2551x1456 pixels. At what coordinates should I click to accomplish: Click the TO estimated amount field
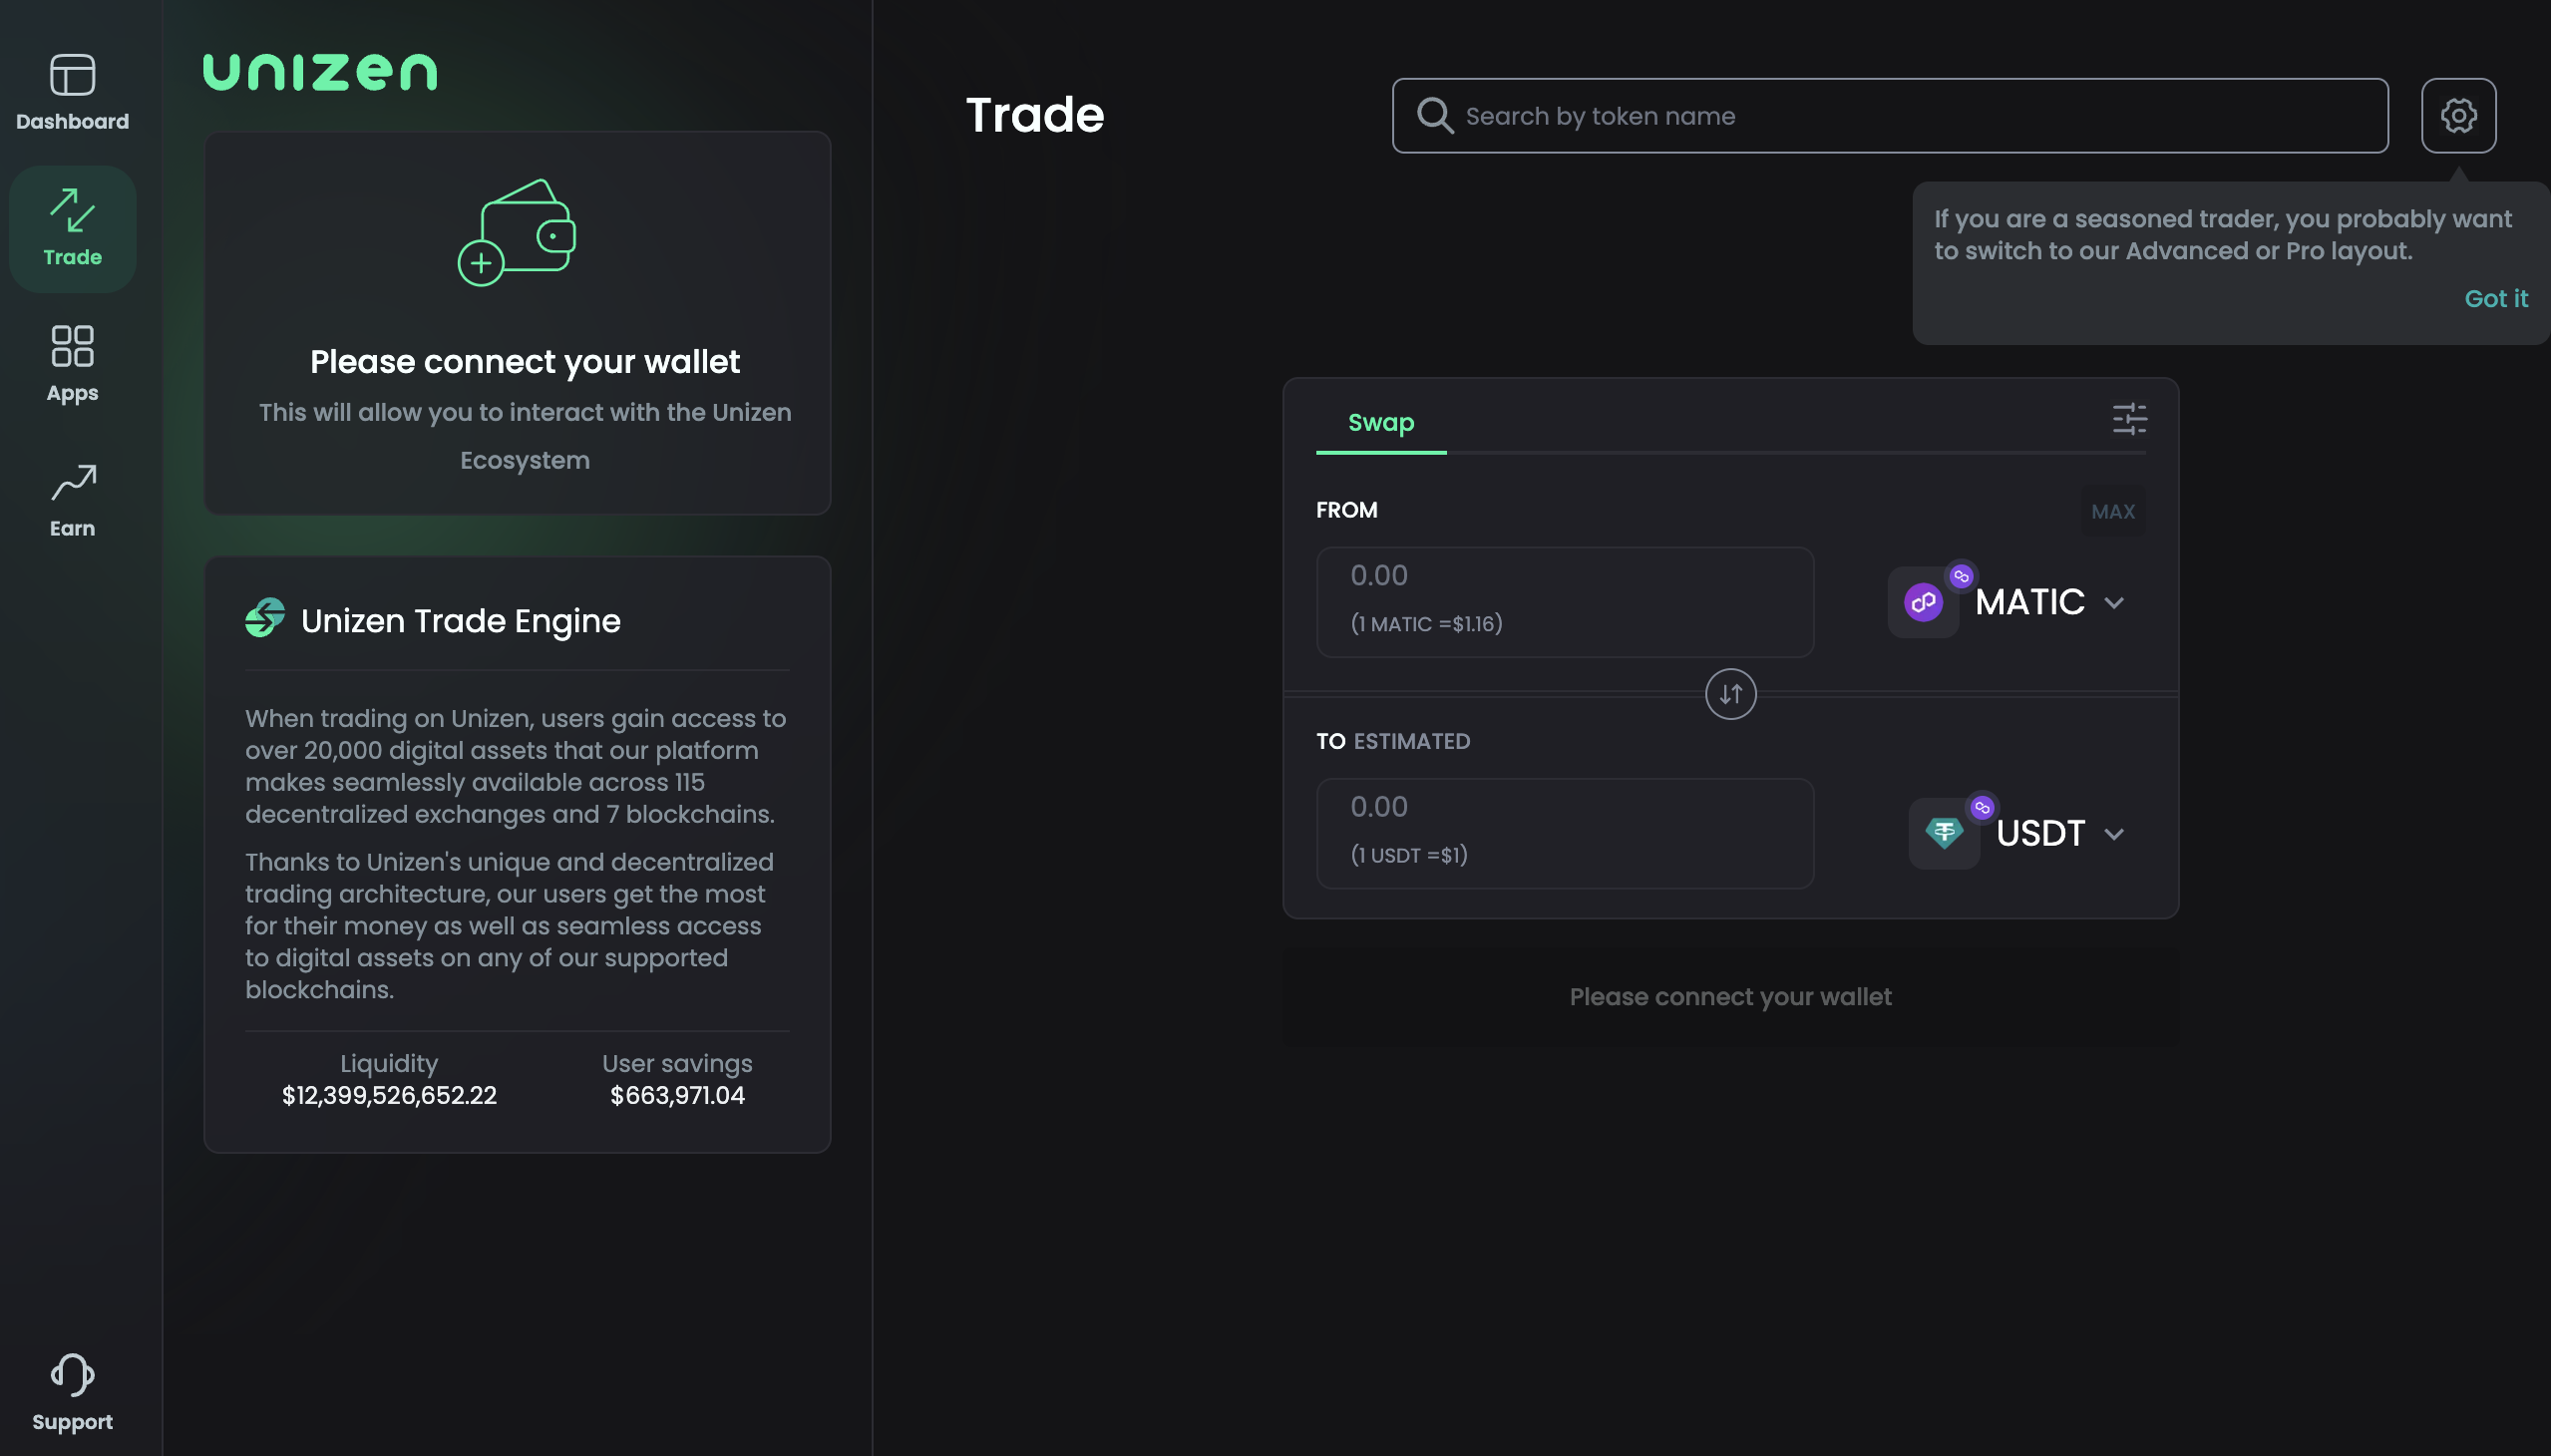(1564, 833)
